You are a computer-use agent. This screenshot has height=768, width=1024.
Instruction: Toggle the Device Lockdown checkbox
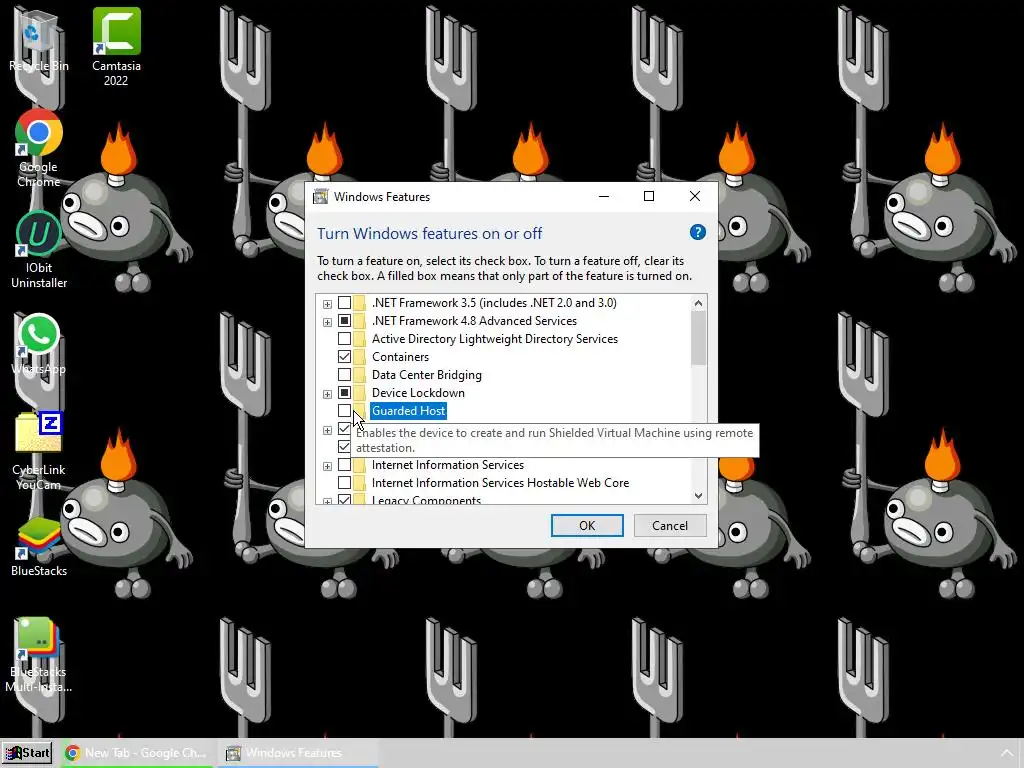344,392
